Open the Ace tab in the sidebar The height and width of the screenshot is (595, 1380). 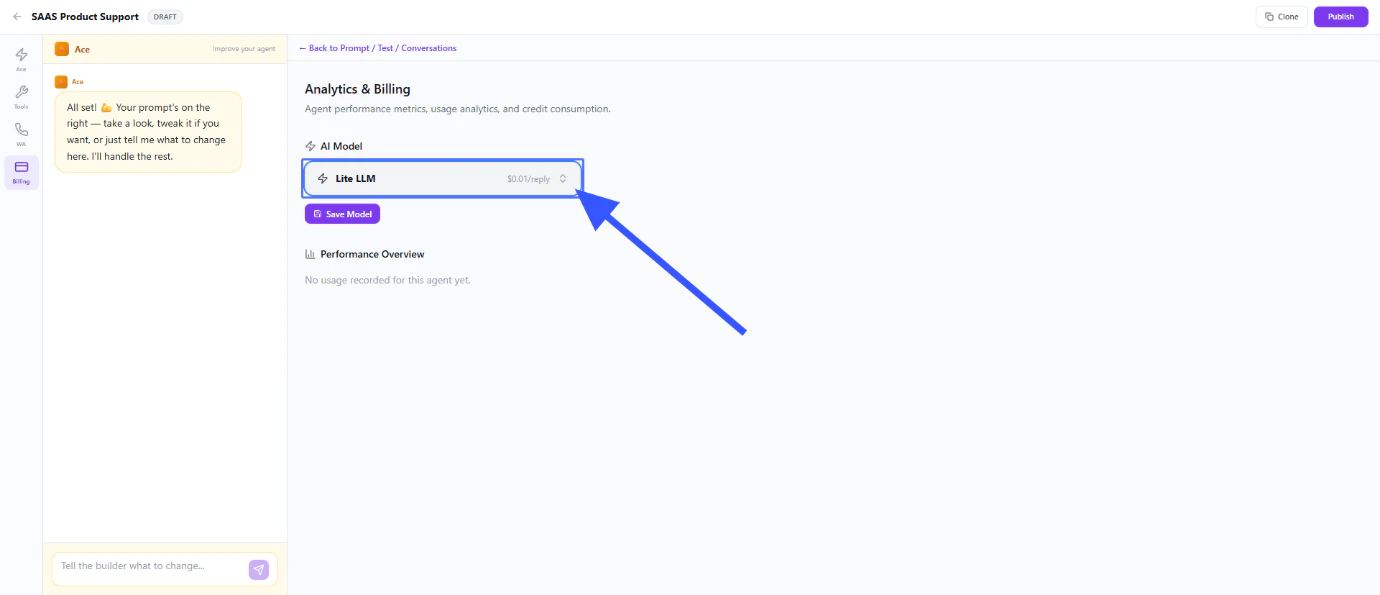(21, 59)
